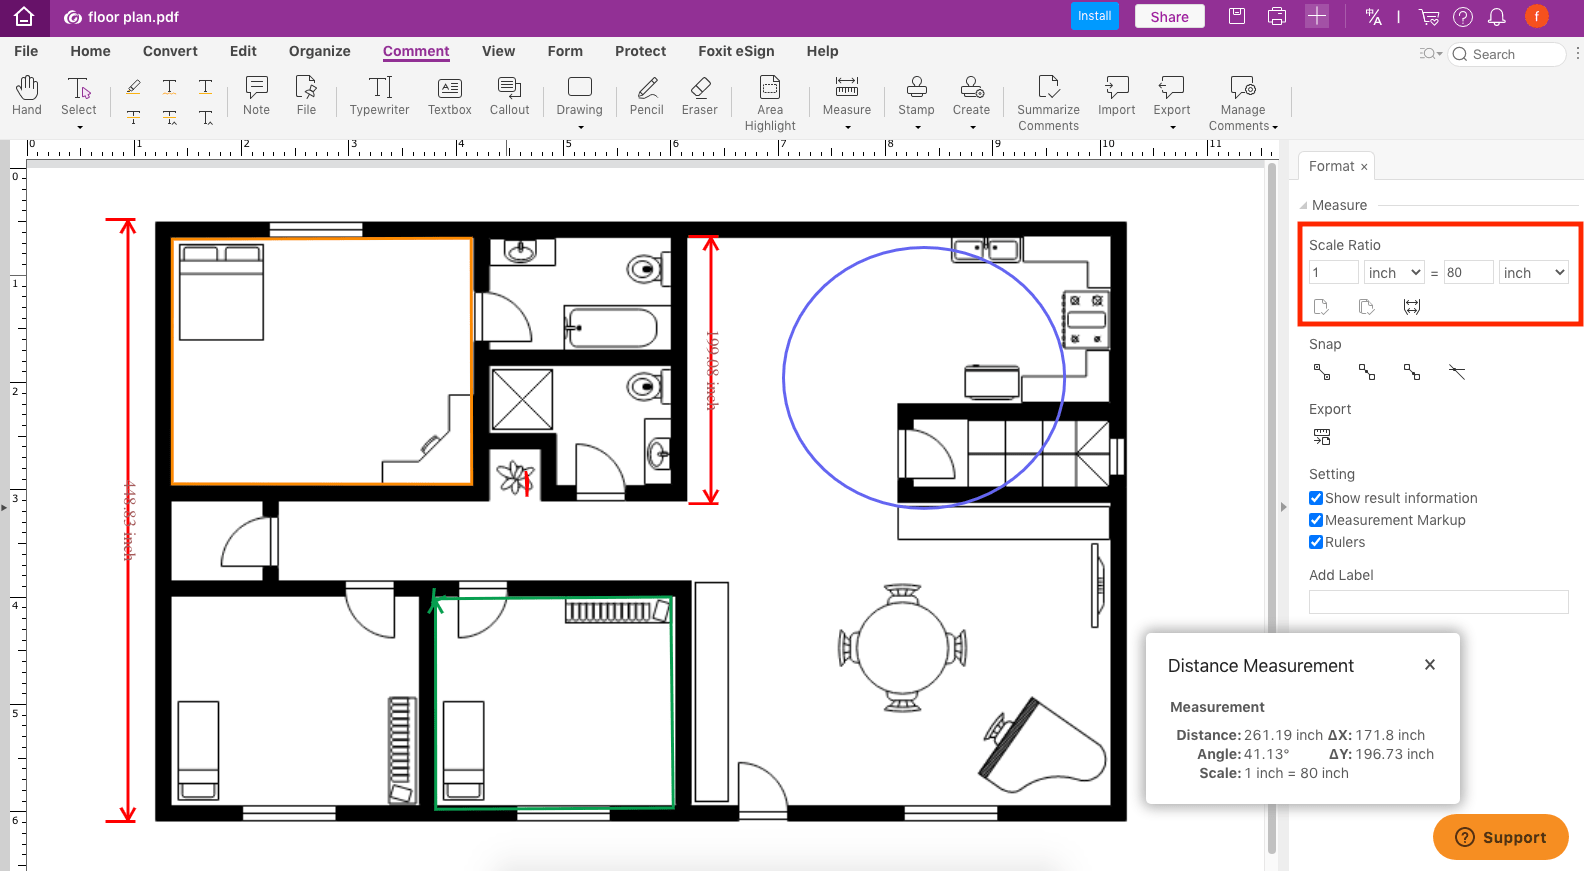Click the Add Label text field
1584x871 pixels.
1438,601
